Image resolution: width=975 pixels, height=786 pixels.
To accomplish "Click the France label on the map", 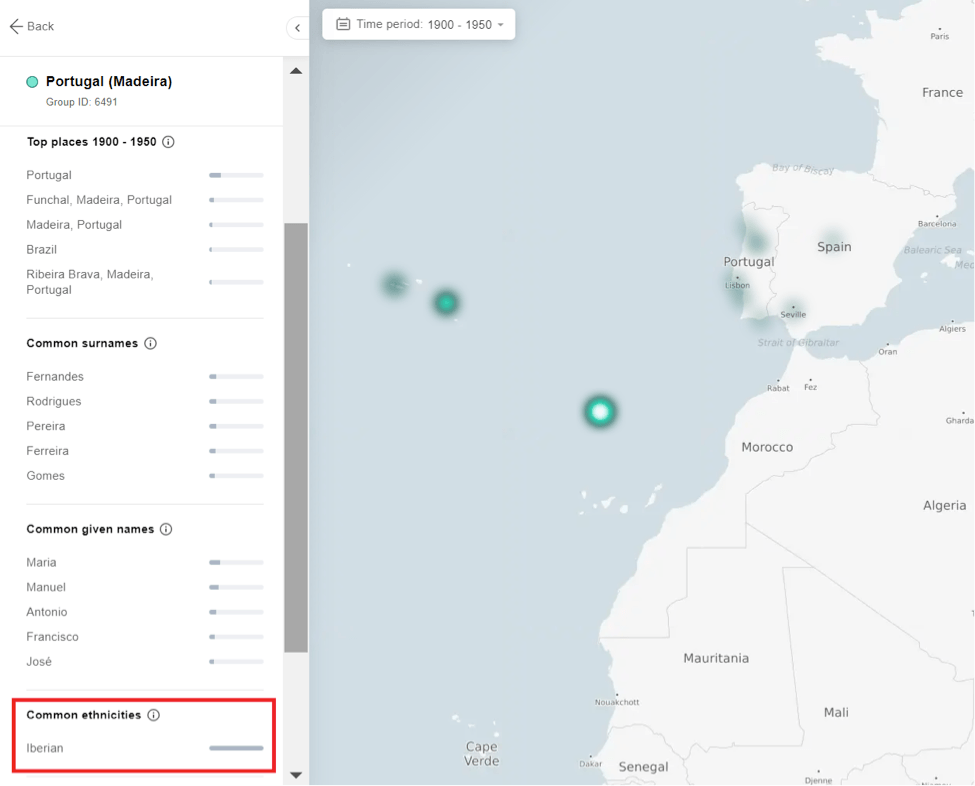I will (943, 93).
